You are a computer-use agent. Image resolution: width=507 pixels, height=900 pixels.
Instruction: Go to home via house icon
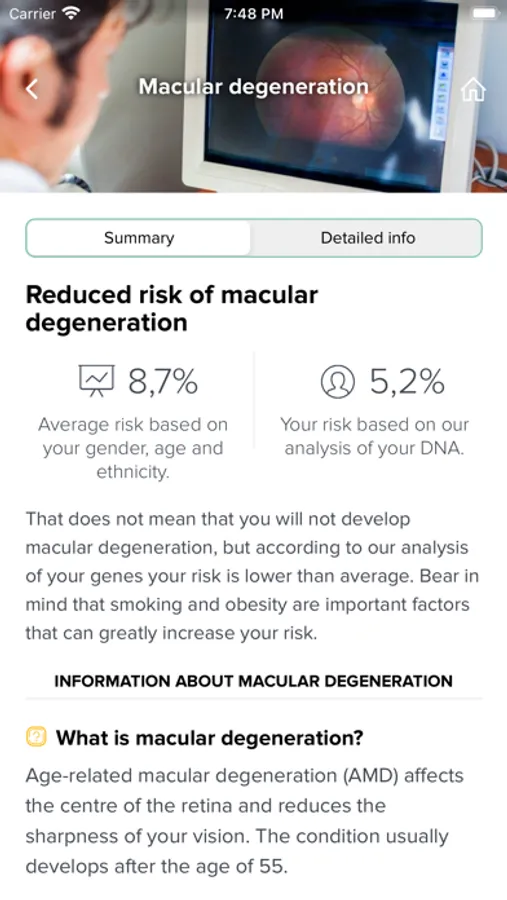coord(473,90)
